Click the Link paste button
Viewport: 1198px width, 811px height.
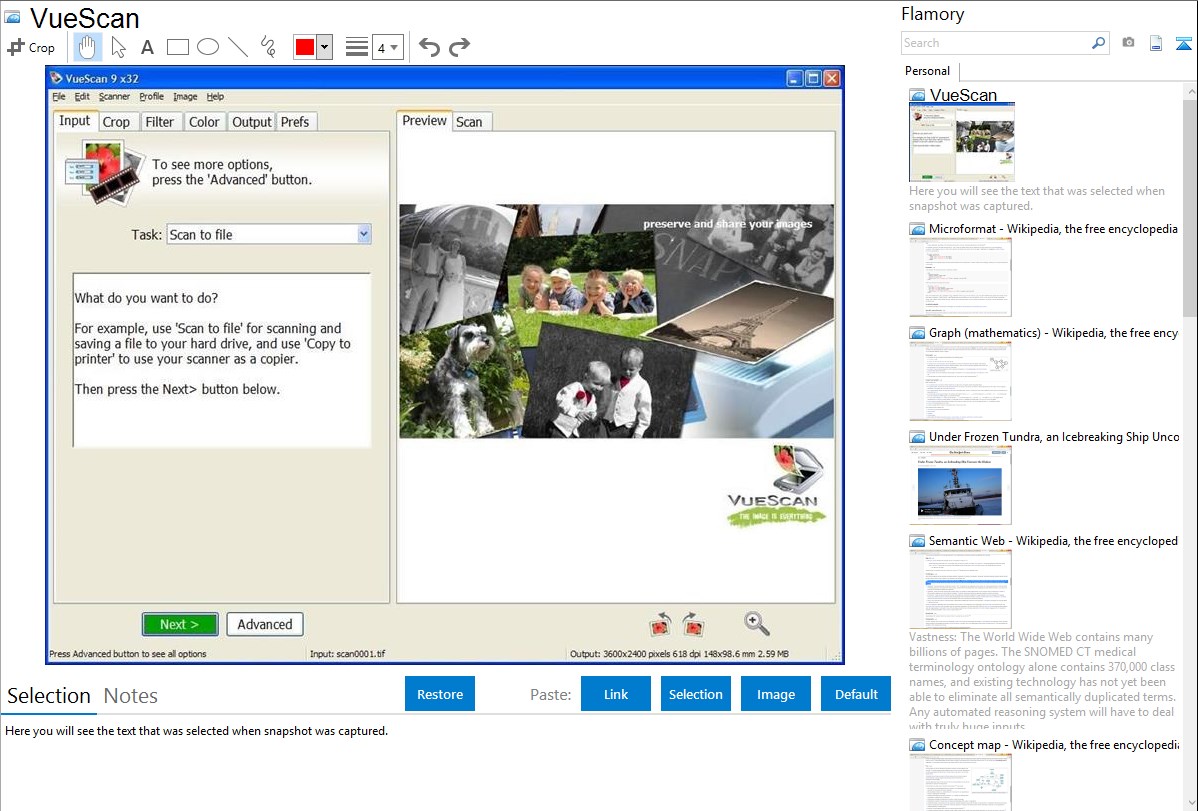(616, 694)
